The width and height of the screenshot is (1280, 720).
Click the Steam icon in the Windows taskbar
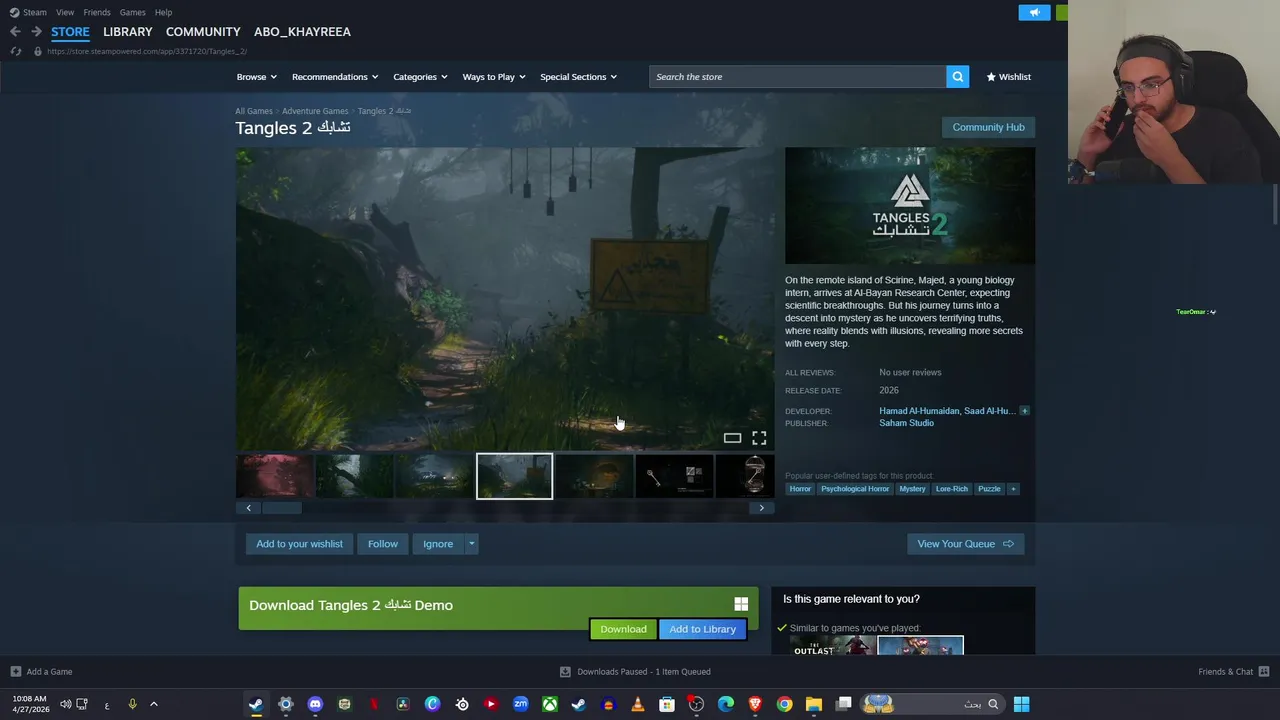(256, 704)
